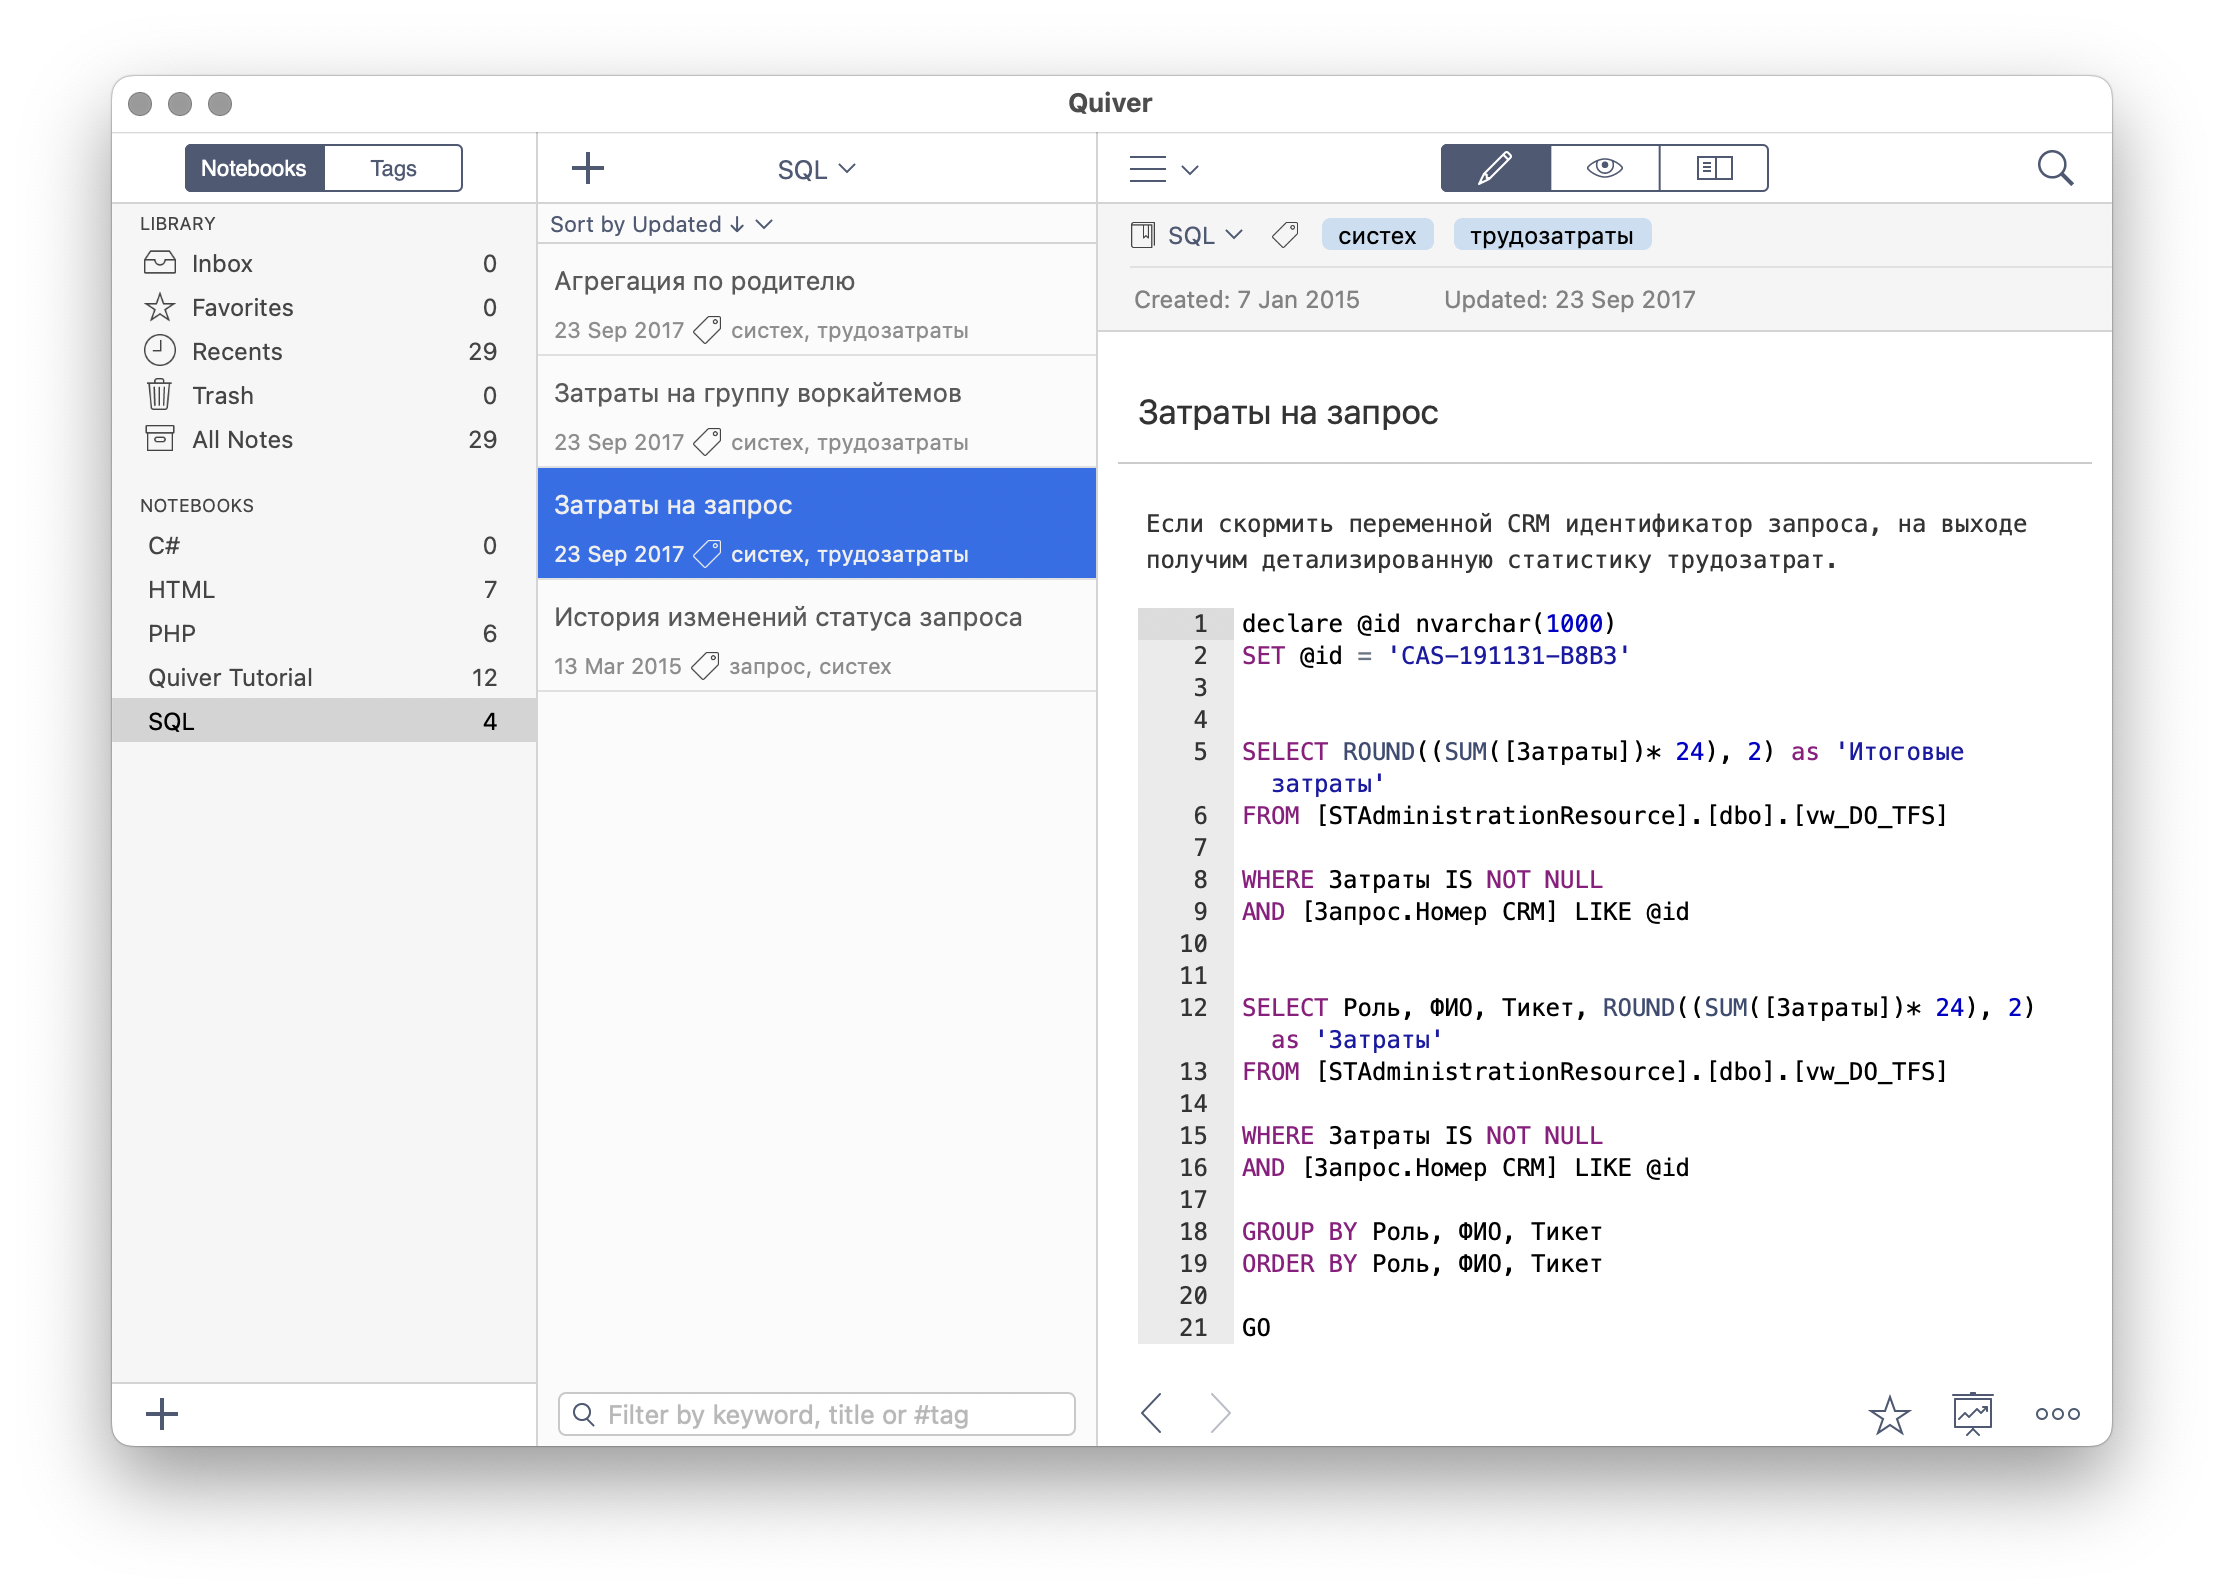This screenshot has width=2224, height=1594.
Task: Go to the previous note with the back arrow
Action: pyautogui.click(x=1152, y=1413)
